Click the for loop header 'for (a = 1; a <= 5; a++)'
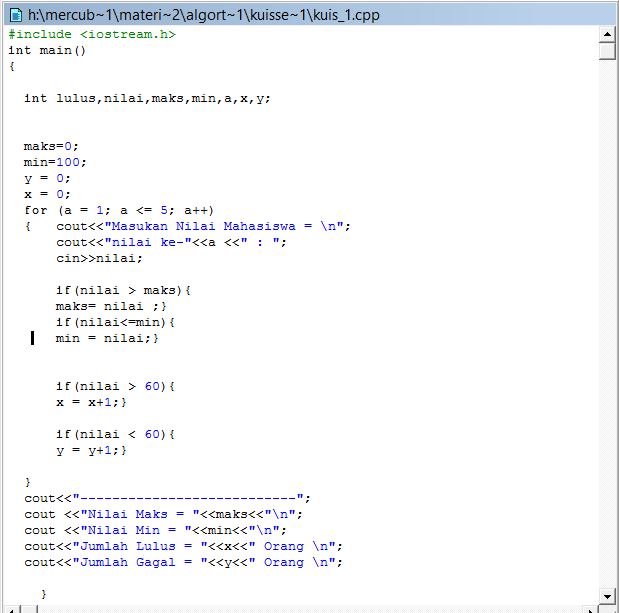This screenshot has height=613, width=619. pos(119,210)
